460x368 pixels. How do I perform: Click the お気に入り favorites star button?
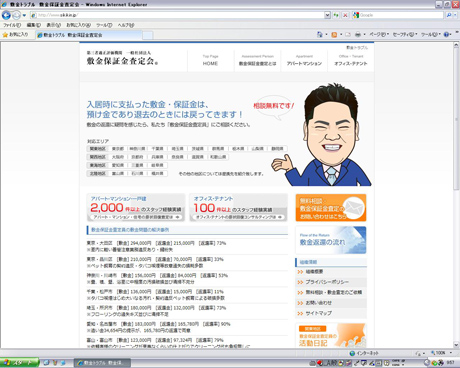(x=15, y=34)
